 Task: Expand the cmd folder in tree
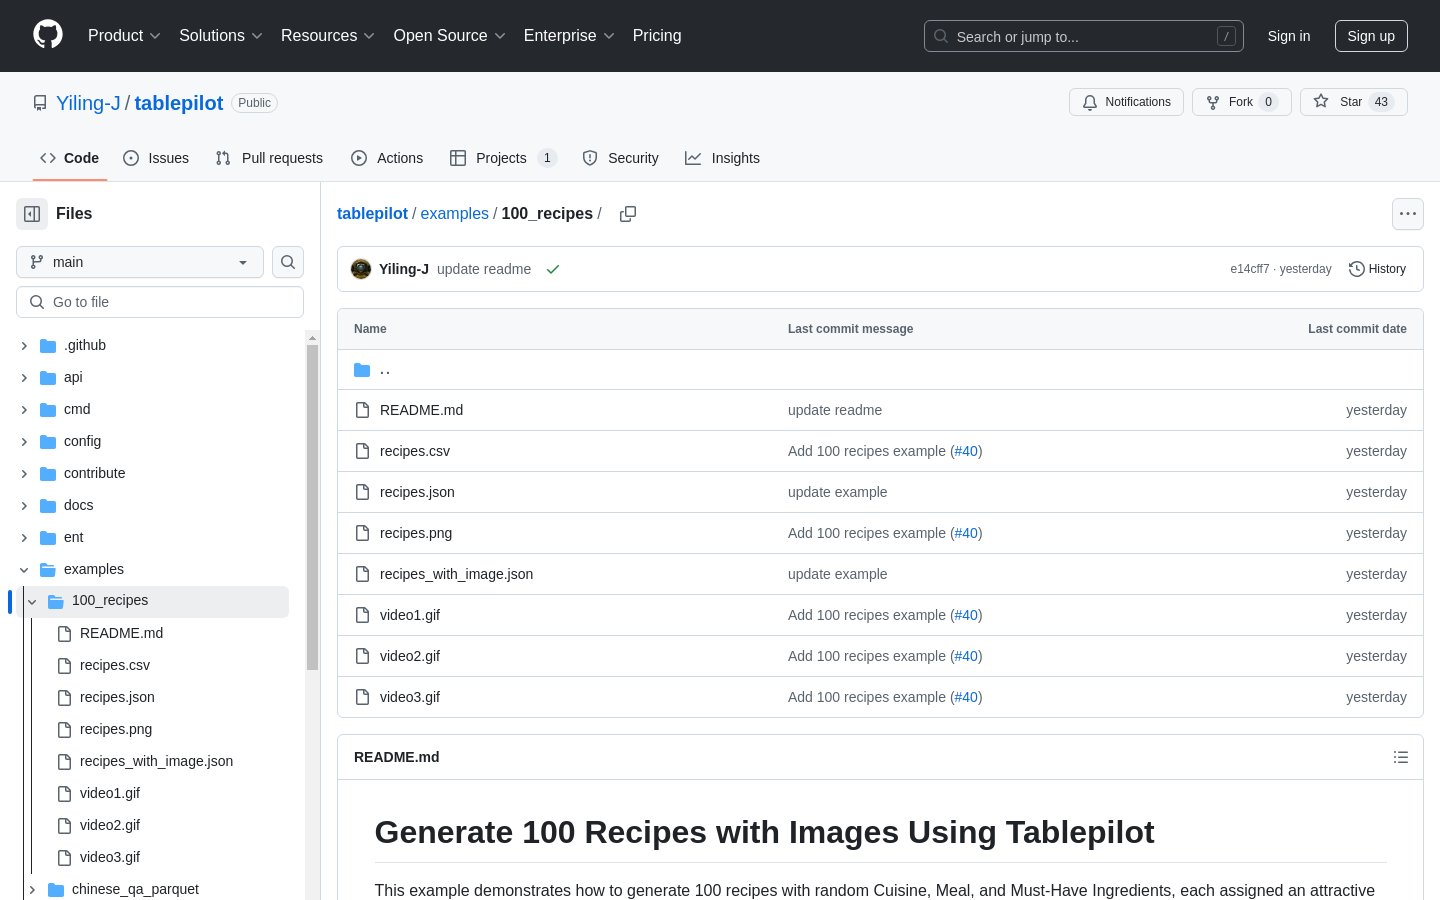pyautogui.click(x=24, y=409)
